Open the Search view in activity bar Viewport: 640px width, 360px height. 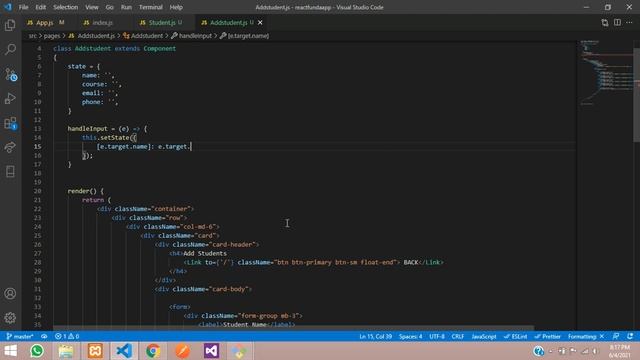pyautogui.click(x=10, y=49)
